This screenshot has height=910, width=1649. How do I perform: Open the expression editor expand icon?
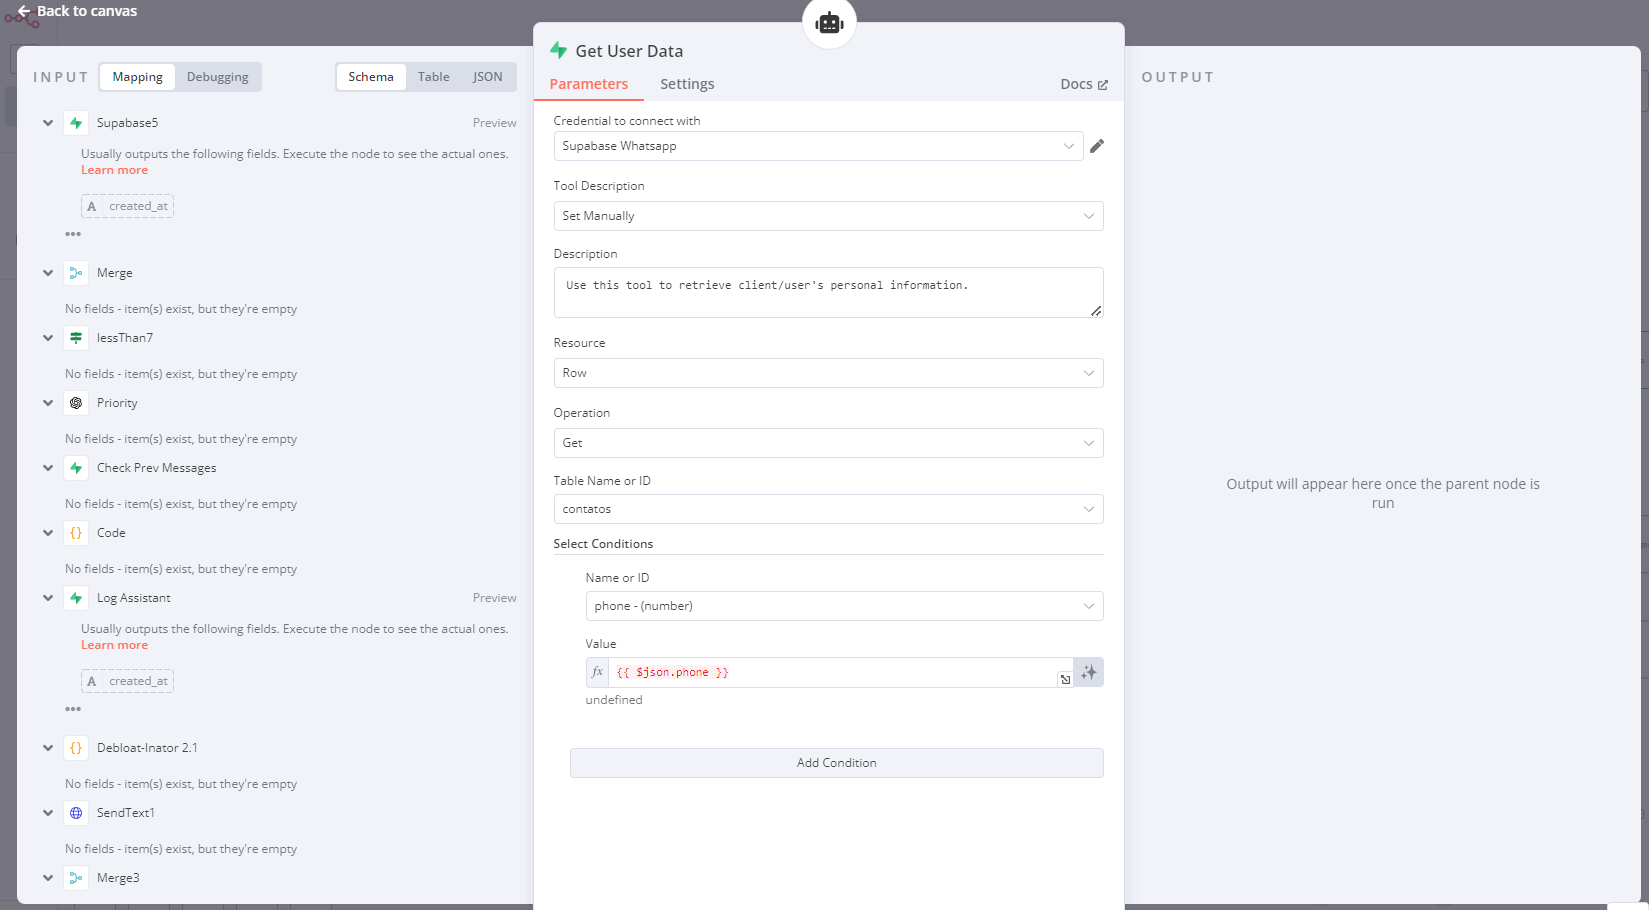click(x=1065, y=679)
